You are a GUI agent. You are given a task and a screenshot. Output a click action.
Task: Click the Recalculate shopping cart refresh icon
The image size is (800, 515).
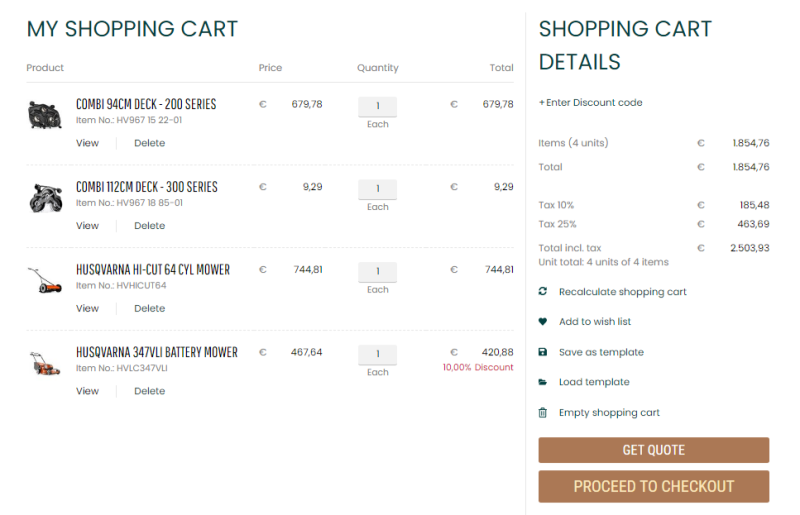(542, 291)
